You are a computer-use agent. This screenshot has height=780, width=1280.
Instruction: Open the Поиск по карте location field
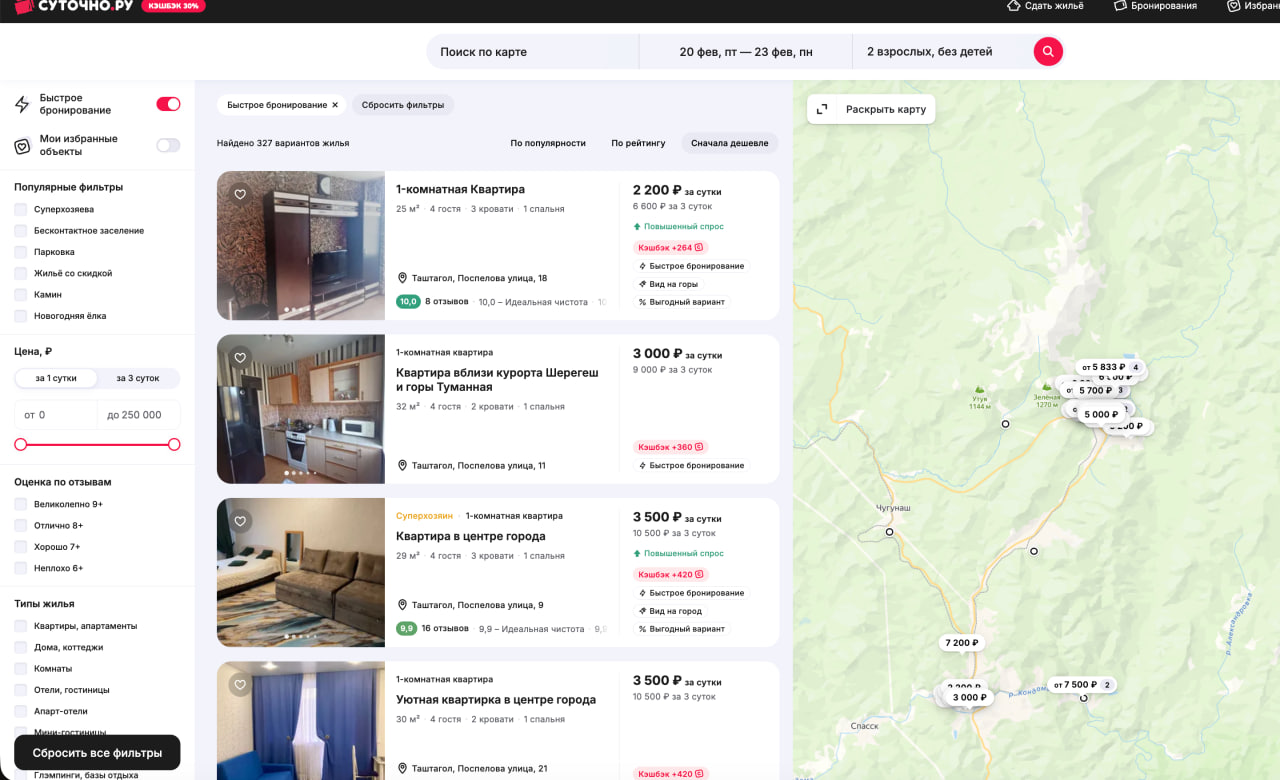pos(532,52)
